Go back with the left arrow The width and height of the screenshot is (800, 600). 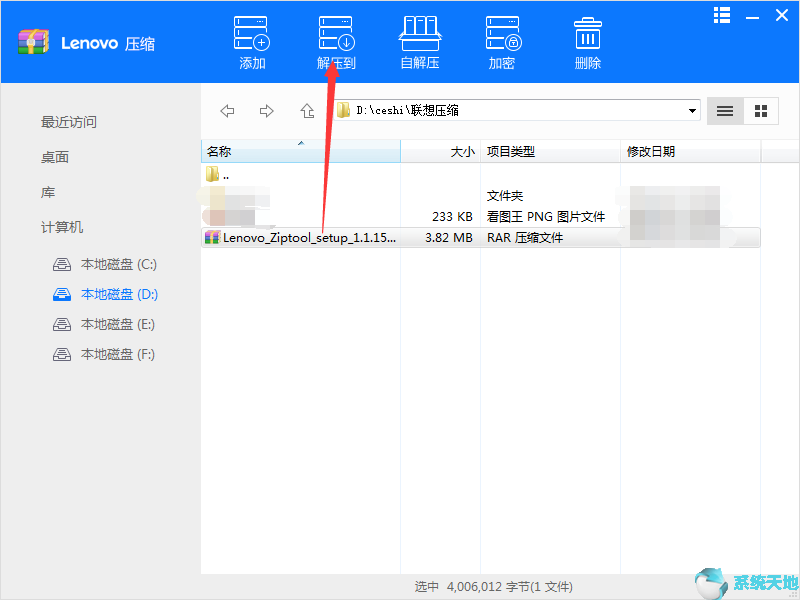227,111
